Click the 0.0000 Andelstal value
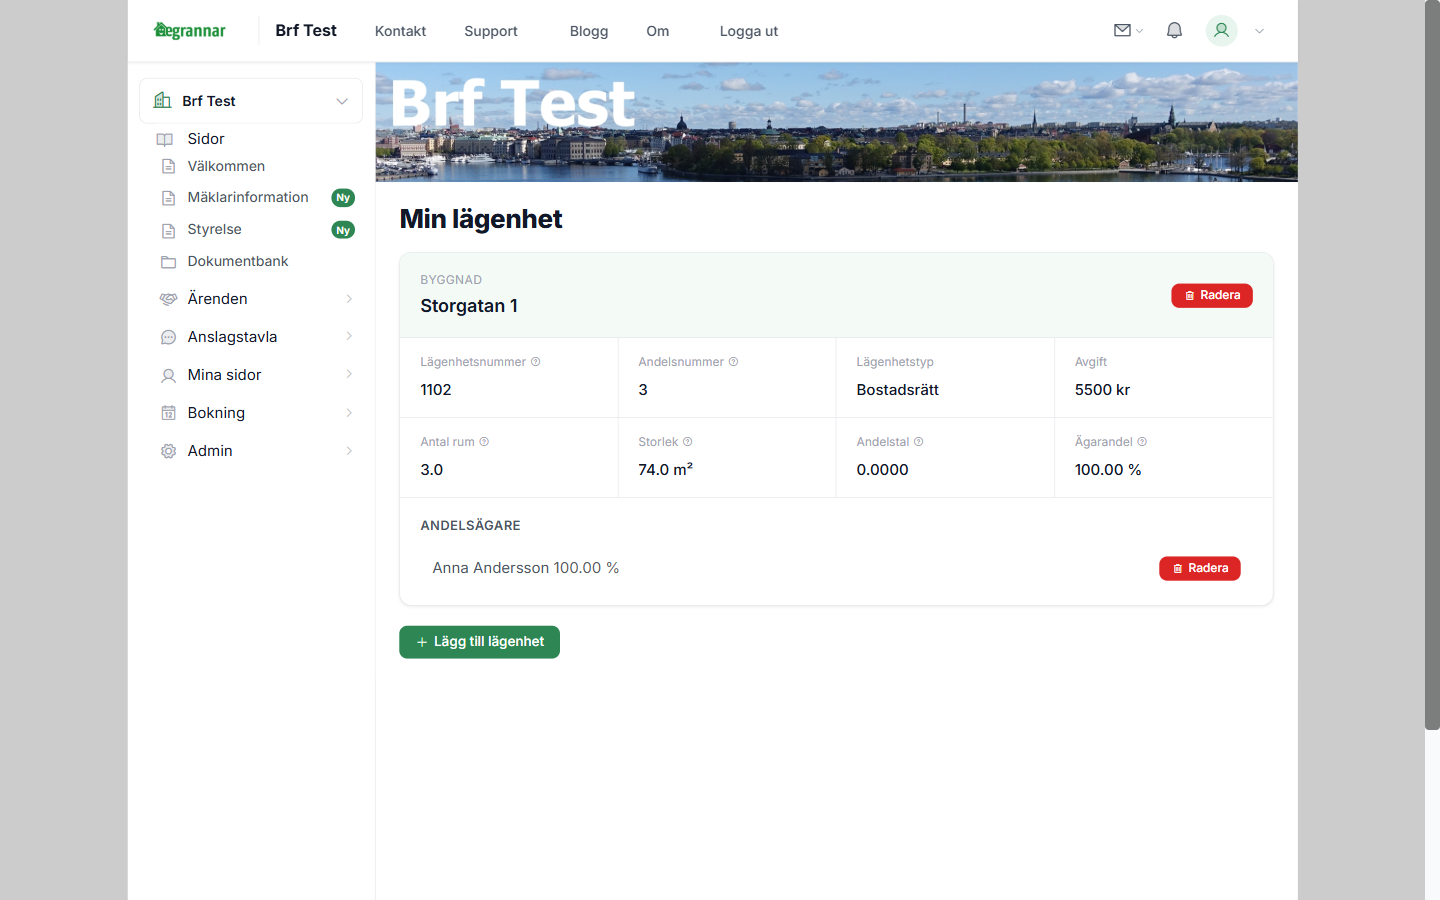This screenshot has height=900, width=1440. (x=882, y=470)
